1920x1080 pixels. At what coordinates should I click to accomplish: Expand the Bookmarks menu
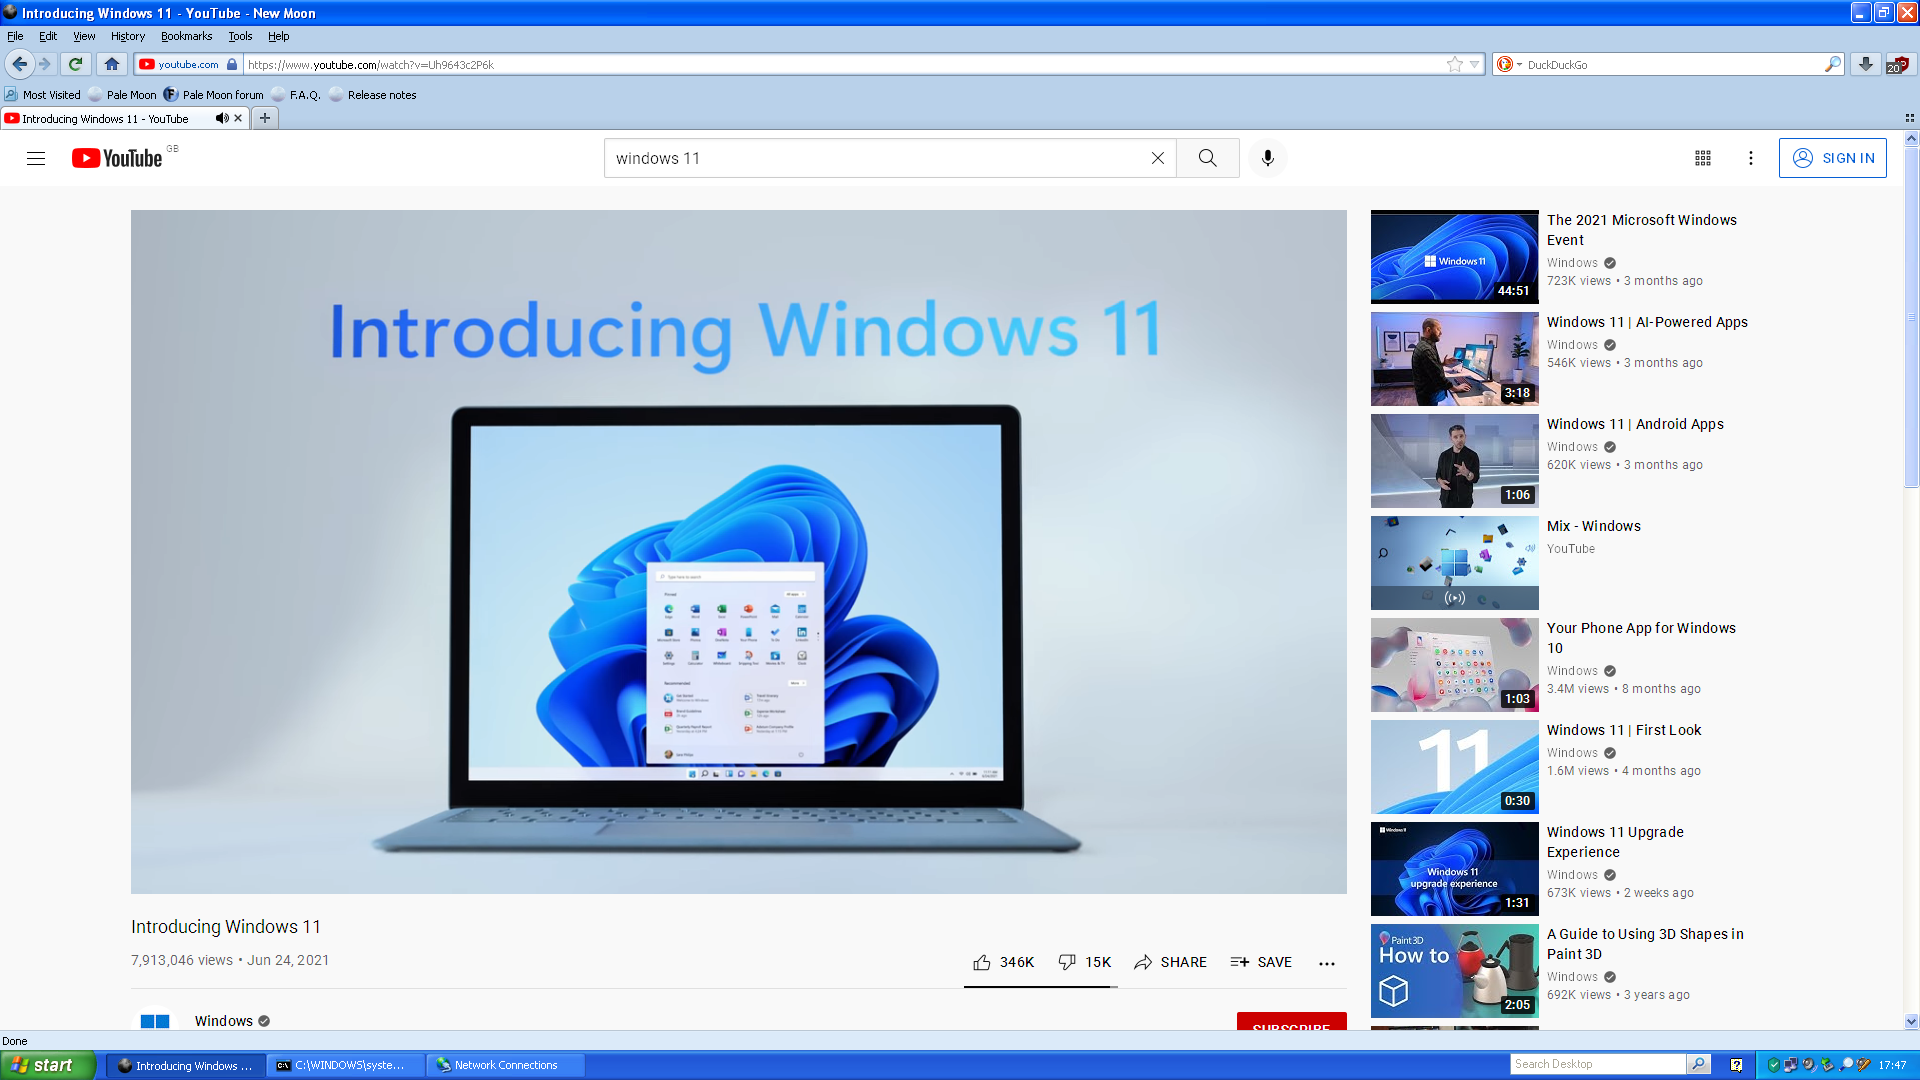[x=187, y=36]
